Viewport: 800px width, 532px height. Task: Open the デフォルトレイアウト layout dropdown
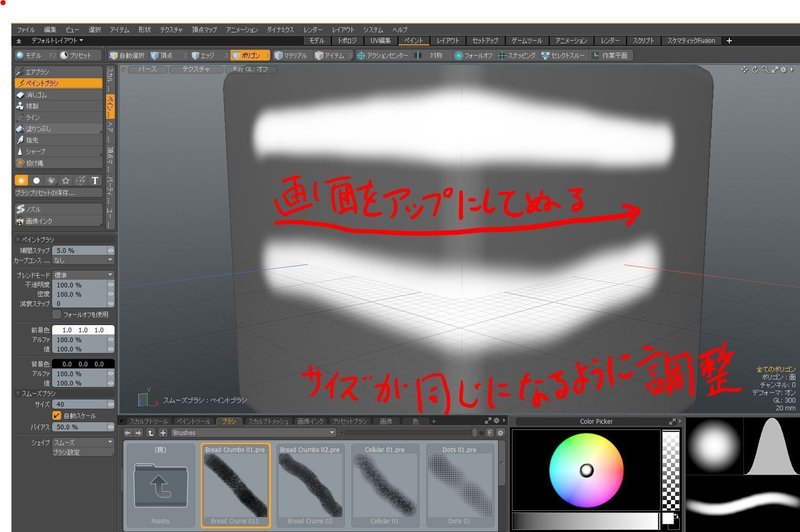(x=57, y=40)
